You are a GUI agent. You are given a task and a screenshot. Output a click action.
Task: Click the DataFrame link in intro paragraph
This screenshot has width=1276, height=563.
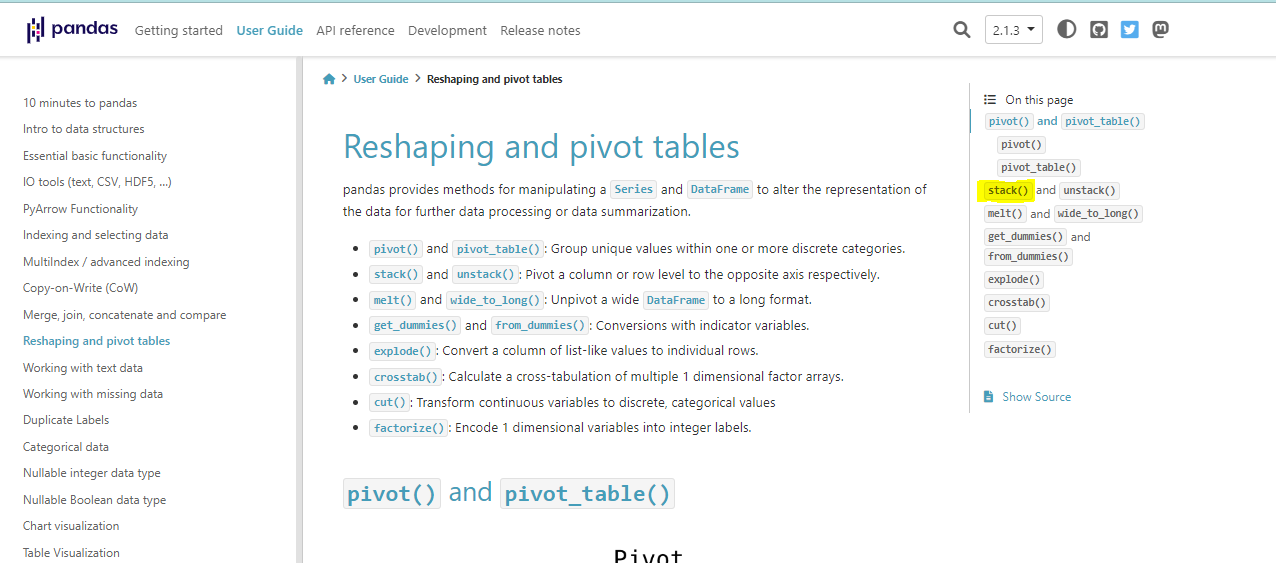click(719, 189)
